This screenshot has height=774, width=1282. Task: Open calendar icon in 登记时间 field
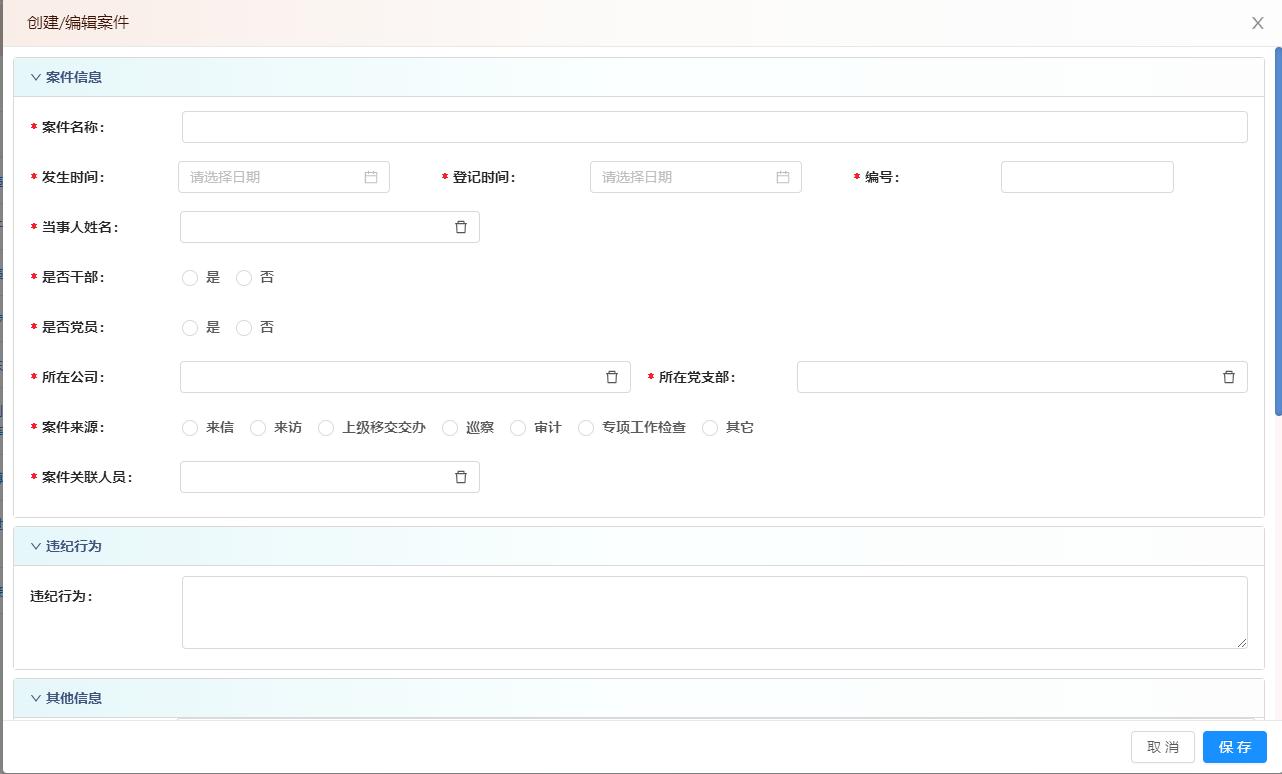point(783,177)
